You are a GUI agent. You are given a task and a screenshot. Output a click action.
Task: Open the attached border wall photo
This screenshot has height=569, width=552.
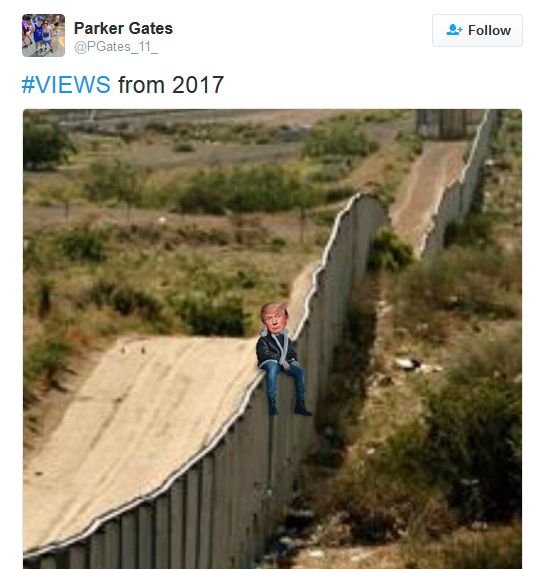[272, 339]
